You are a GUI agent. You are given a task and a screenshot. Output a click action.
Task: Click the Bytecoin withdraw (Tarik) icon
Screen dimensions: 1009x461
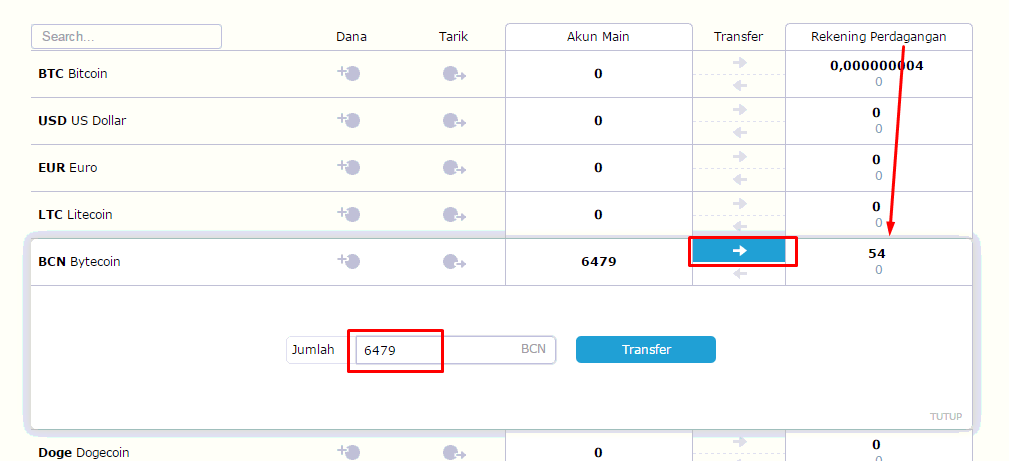pyautogui.click(x=454, y=262)
